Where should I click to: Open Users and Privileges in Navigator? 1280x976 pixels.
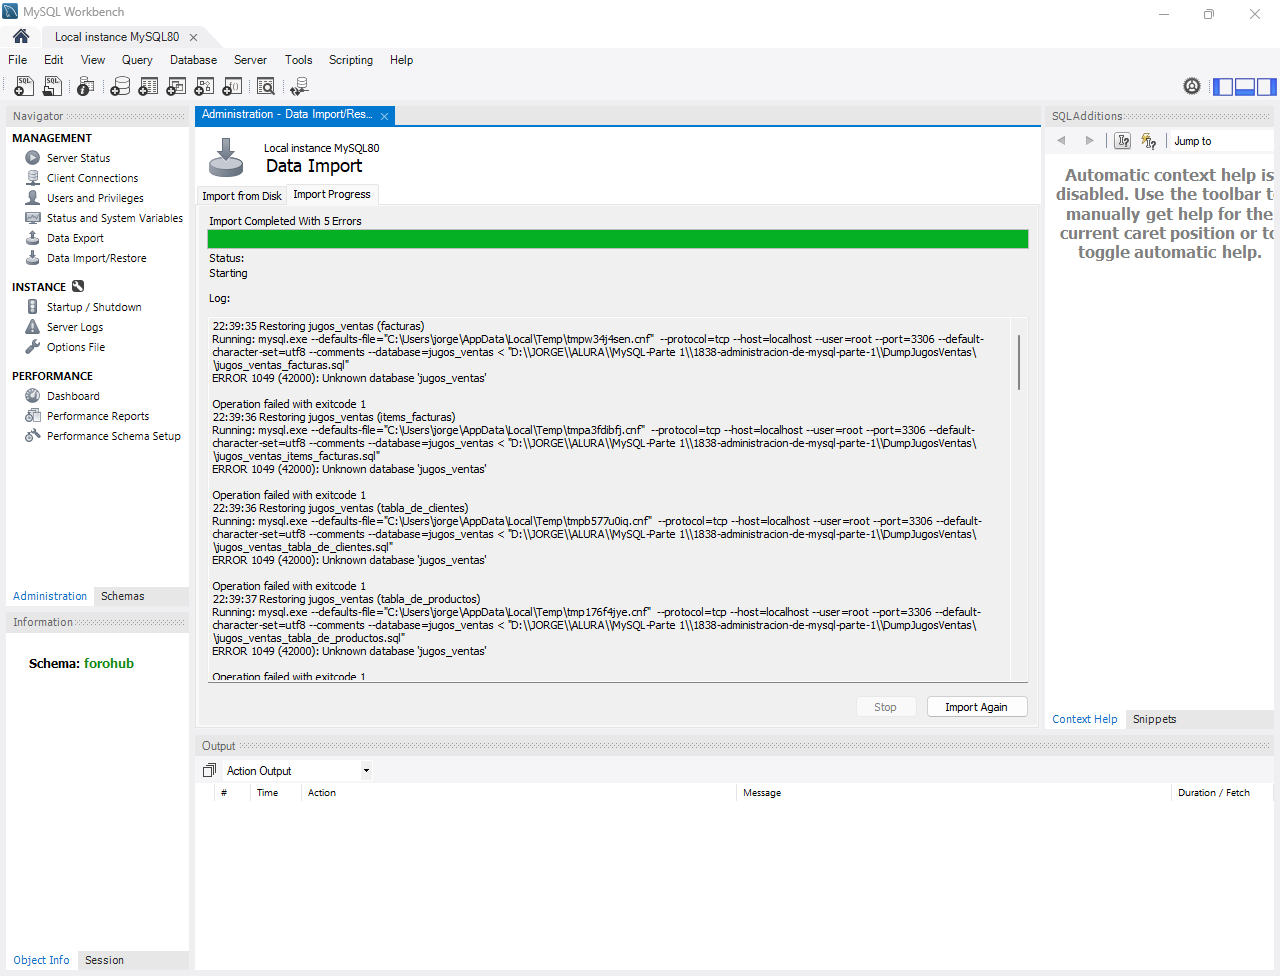pos(95,198)
